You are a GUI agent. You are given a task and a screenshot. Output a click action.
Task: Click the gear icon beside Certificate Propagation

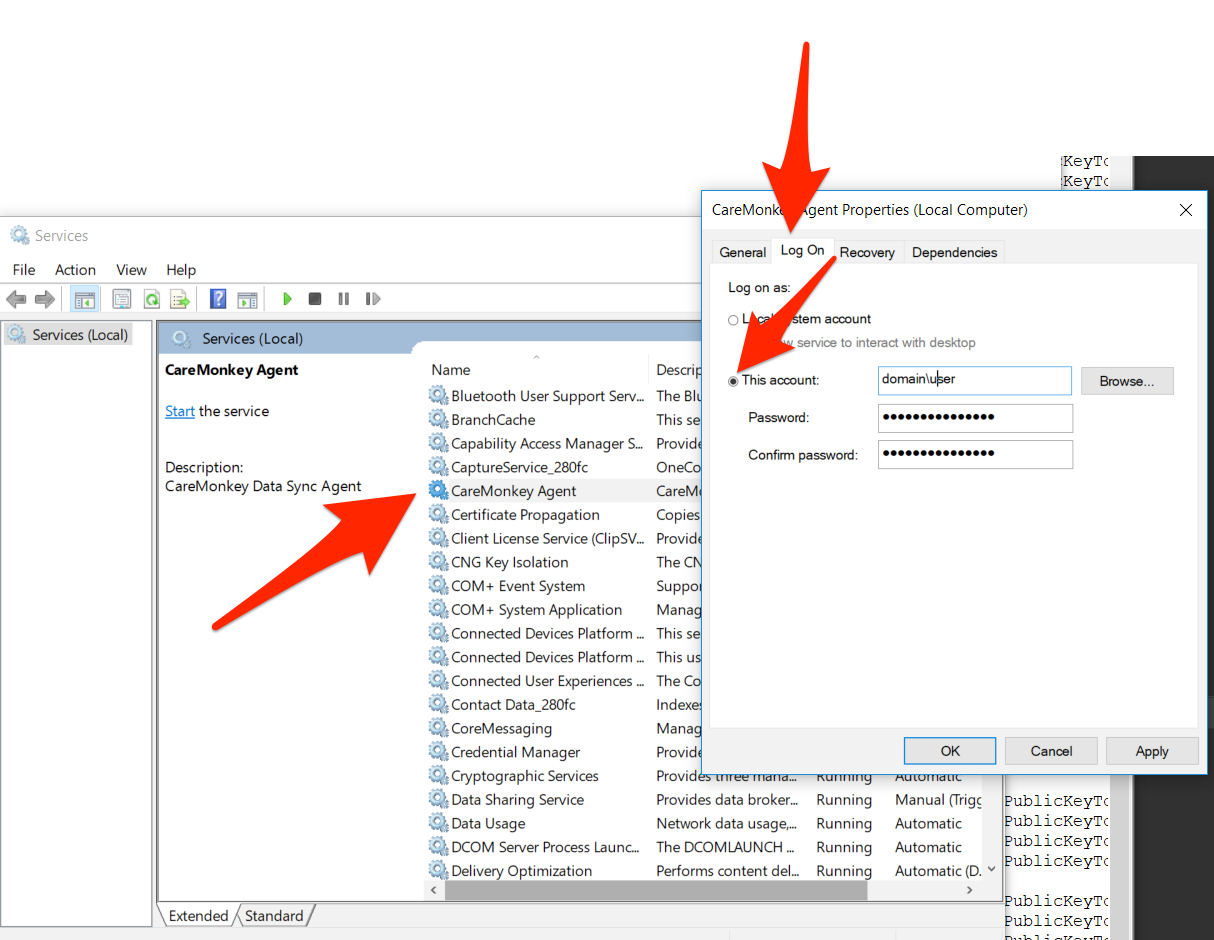[x=438, y=515]
